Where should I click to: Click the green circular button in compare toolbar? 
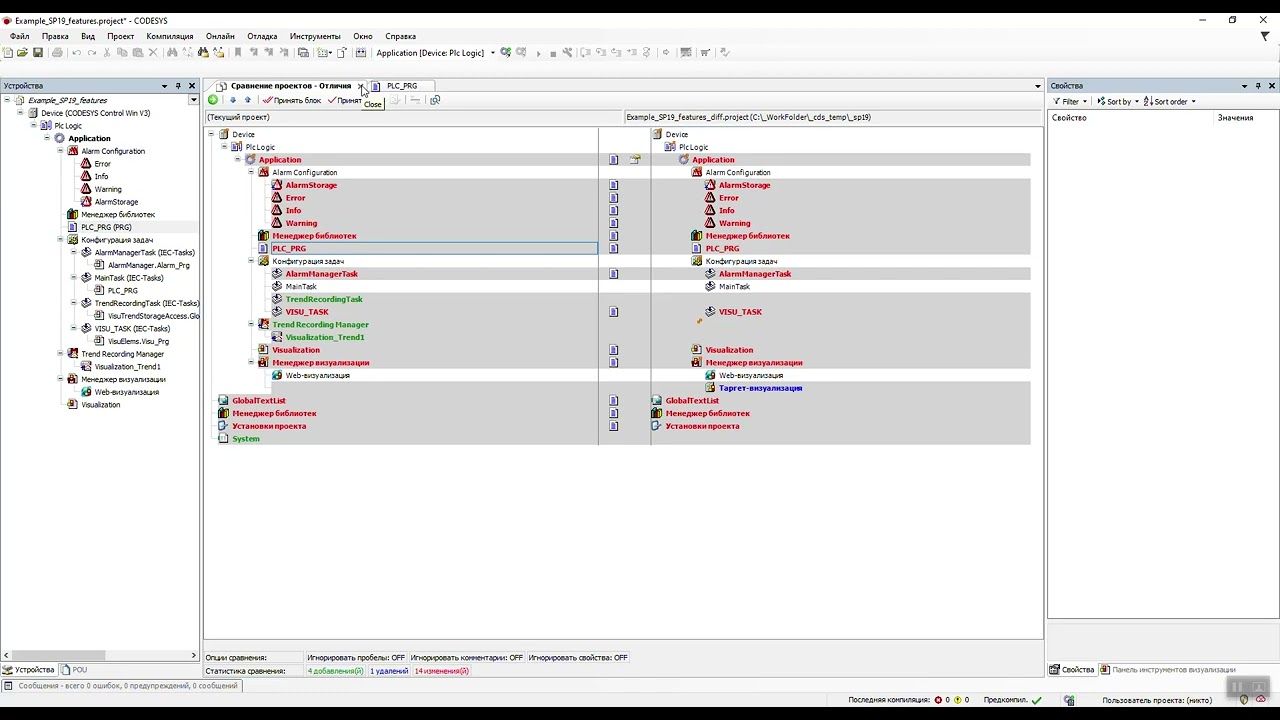[213, 100]
